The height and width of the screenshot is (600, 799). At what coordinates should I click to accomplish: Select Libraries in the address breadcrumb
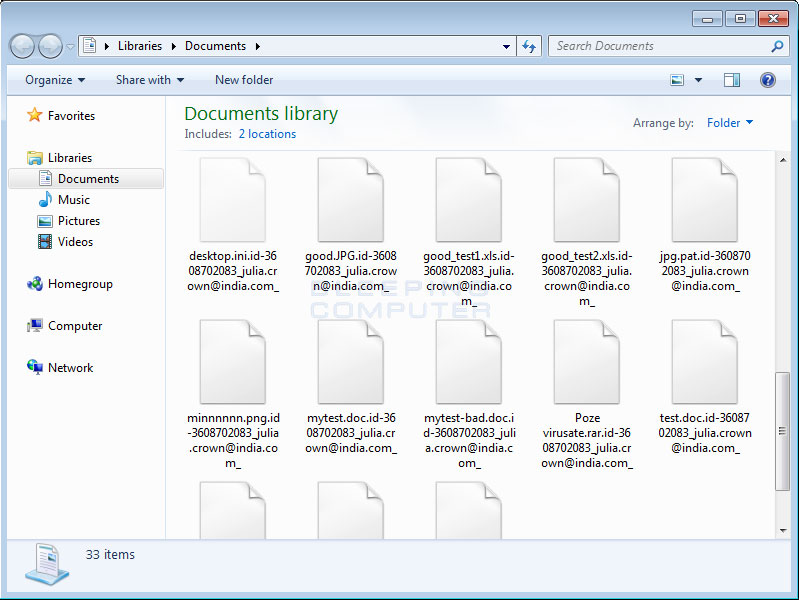pyautogui.click(x=140, y=46)
